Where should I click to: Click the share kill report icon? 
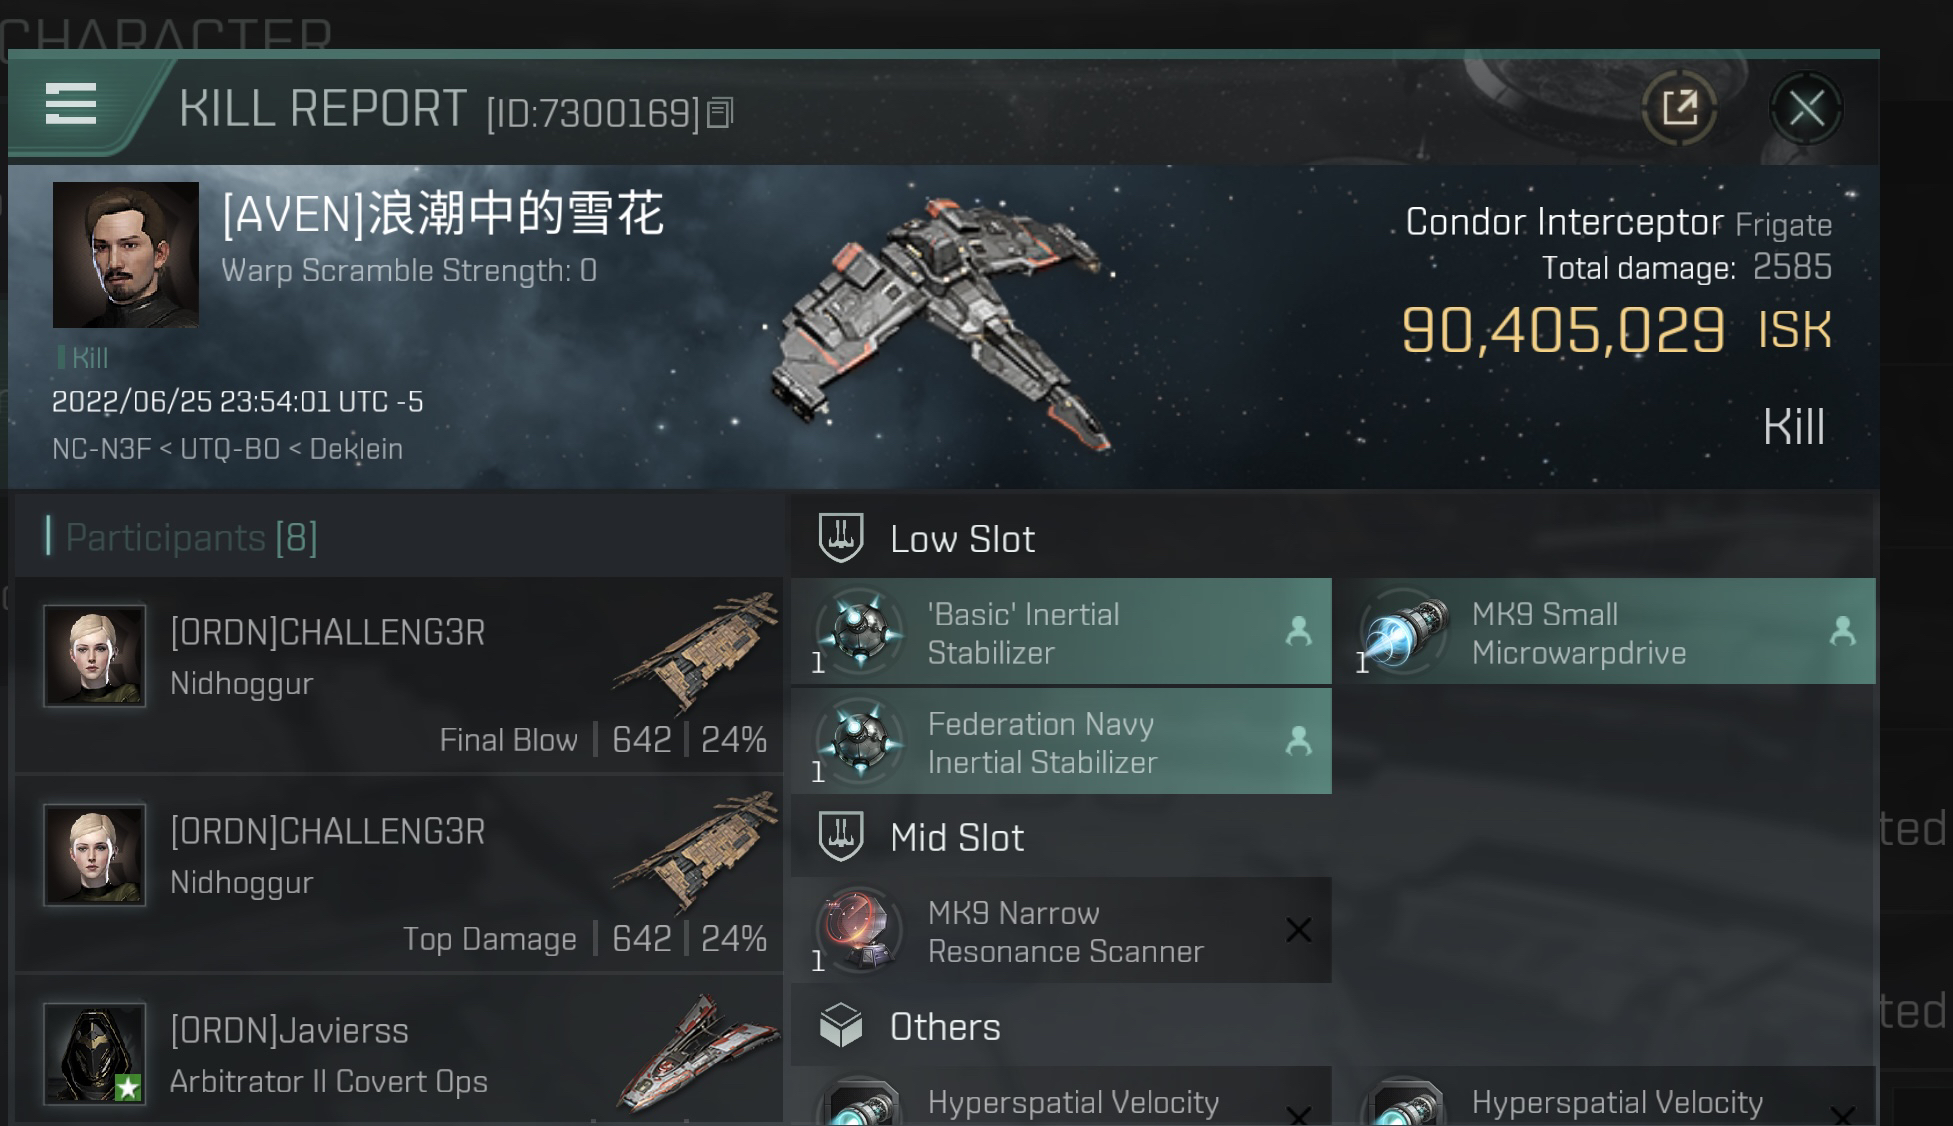click(x=1680, y=108)
